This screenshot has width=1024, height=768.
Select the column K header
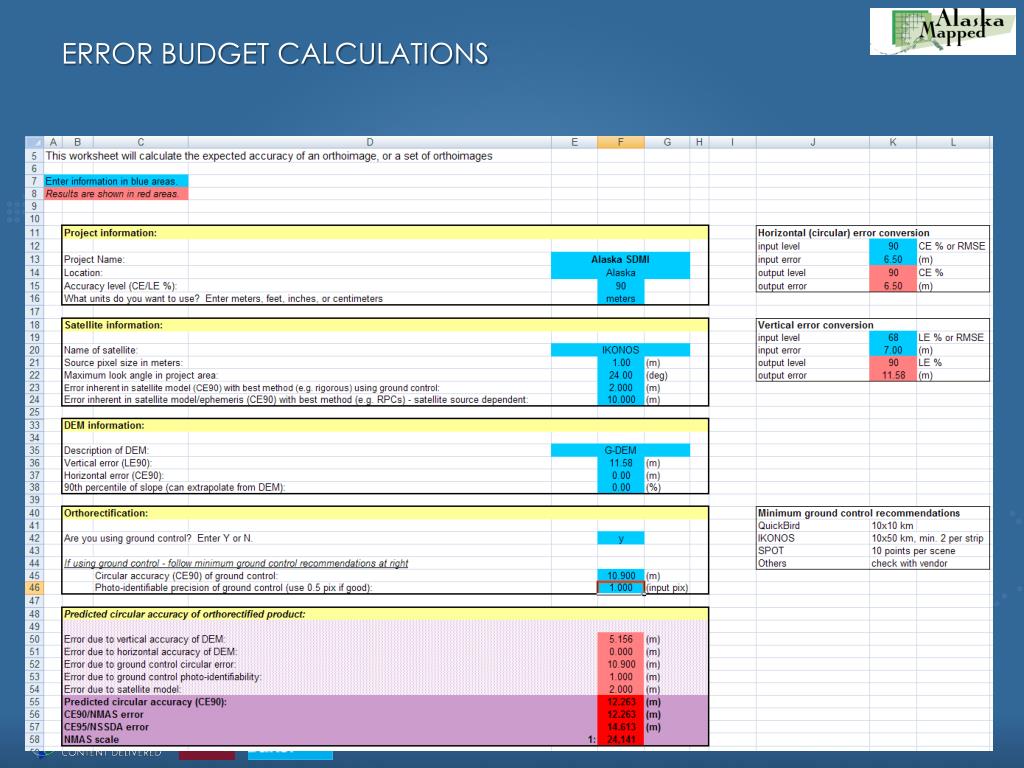click(893, 142)
